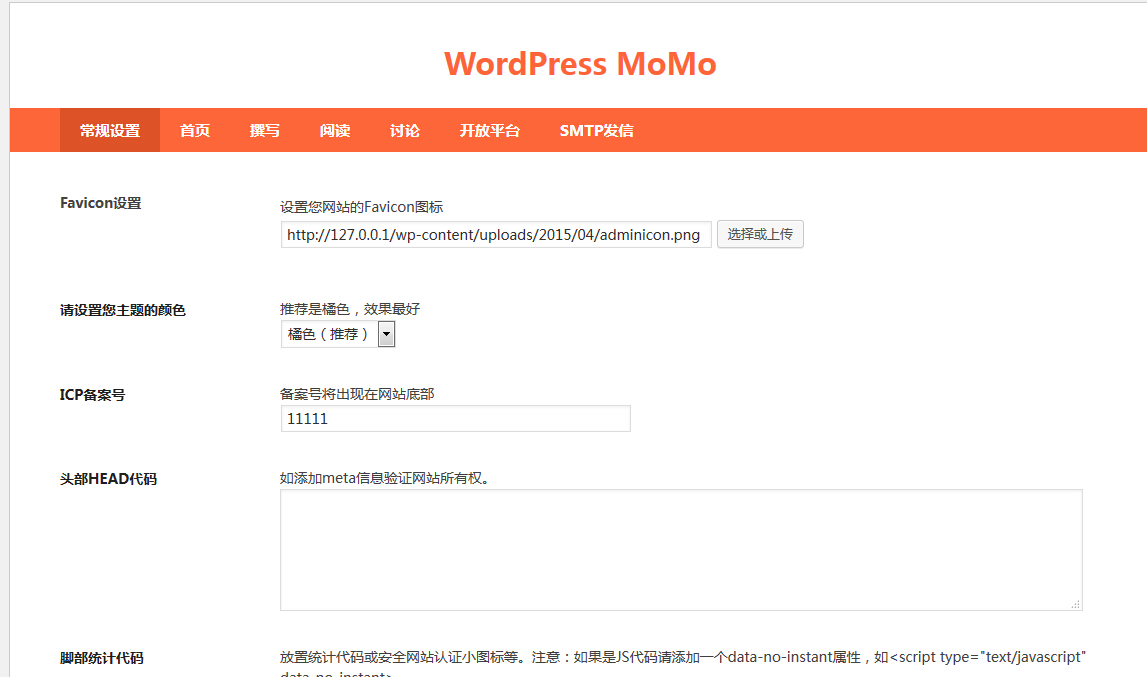Image resolution: width=1147 pixels, height=677 pixels.
Task: Click the 选择或上传 button
Action: pyautogui.click(x=760, y=234)
